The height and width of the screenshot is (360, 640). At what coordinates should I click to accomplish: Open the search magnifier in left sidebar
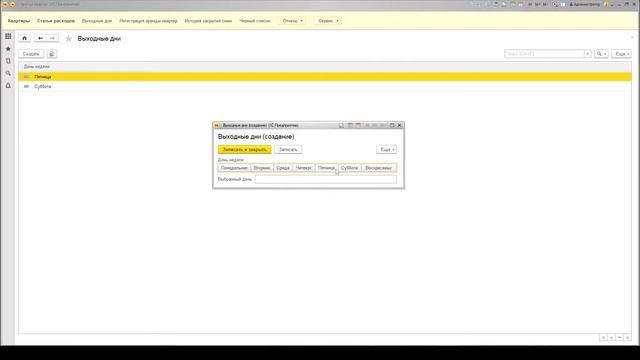tap(8, 73)
